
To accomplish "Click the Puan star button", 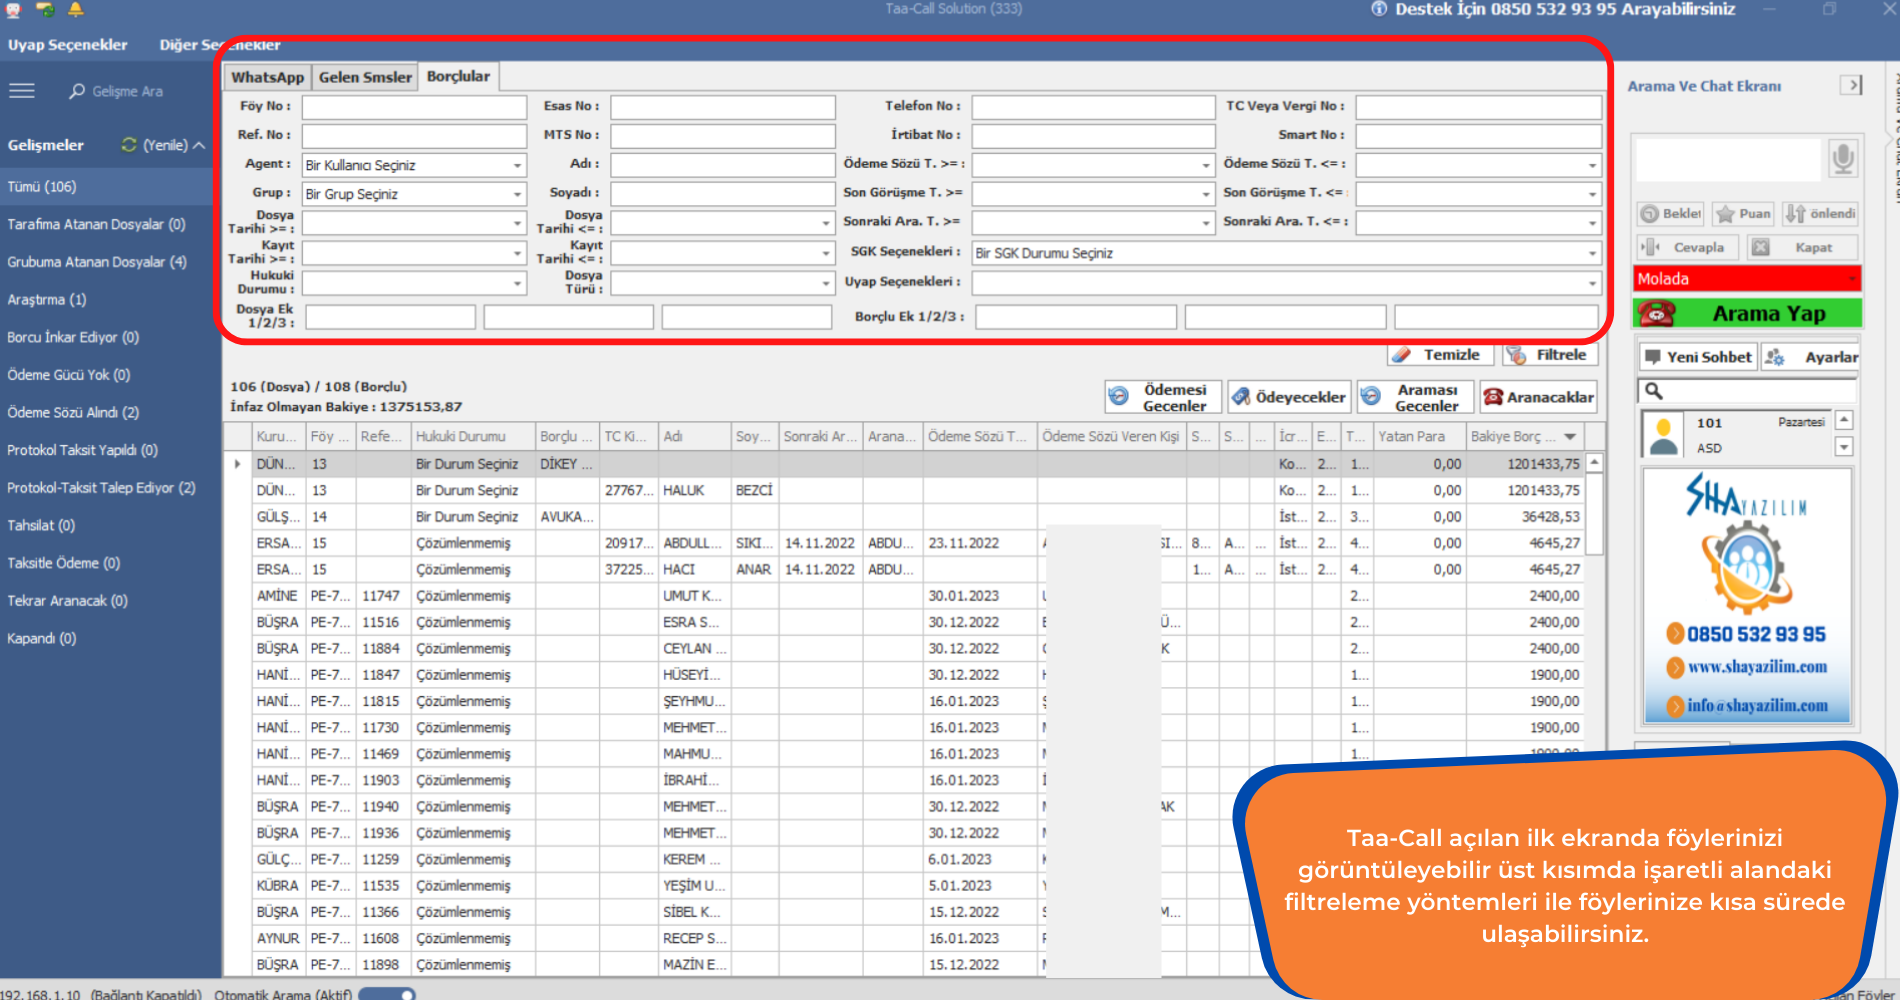I will [x=1743, y=214].
